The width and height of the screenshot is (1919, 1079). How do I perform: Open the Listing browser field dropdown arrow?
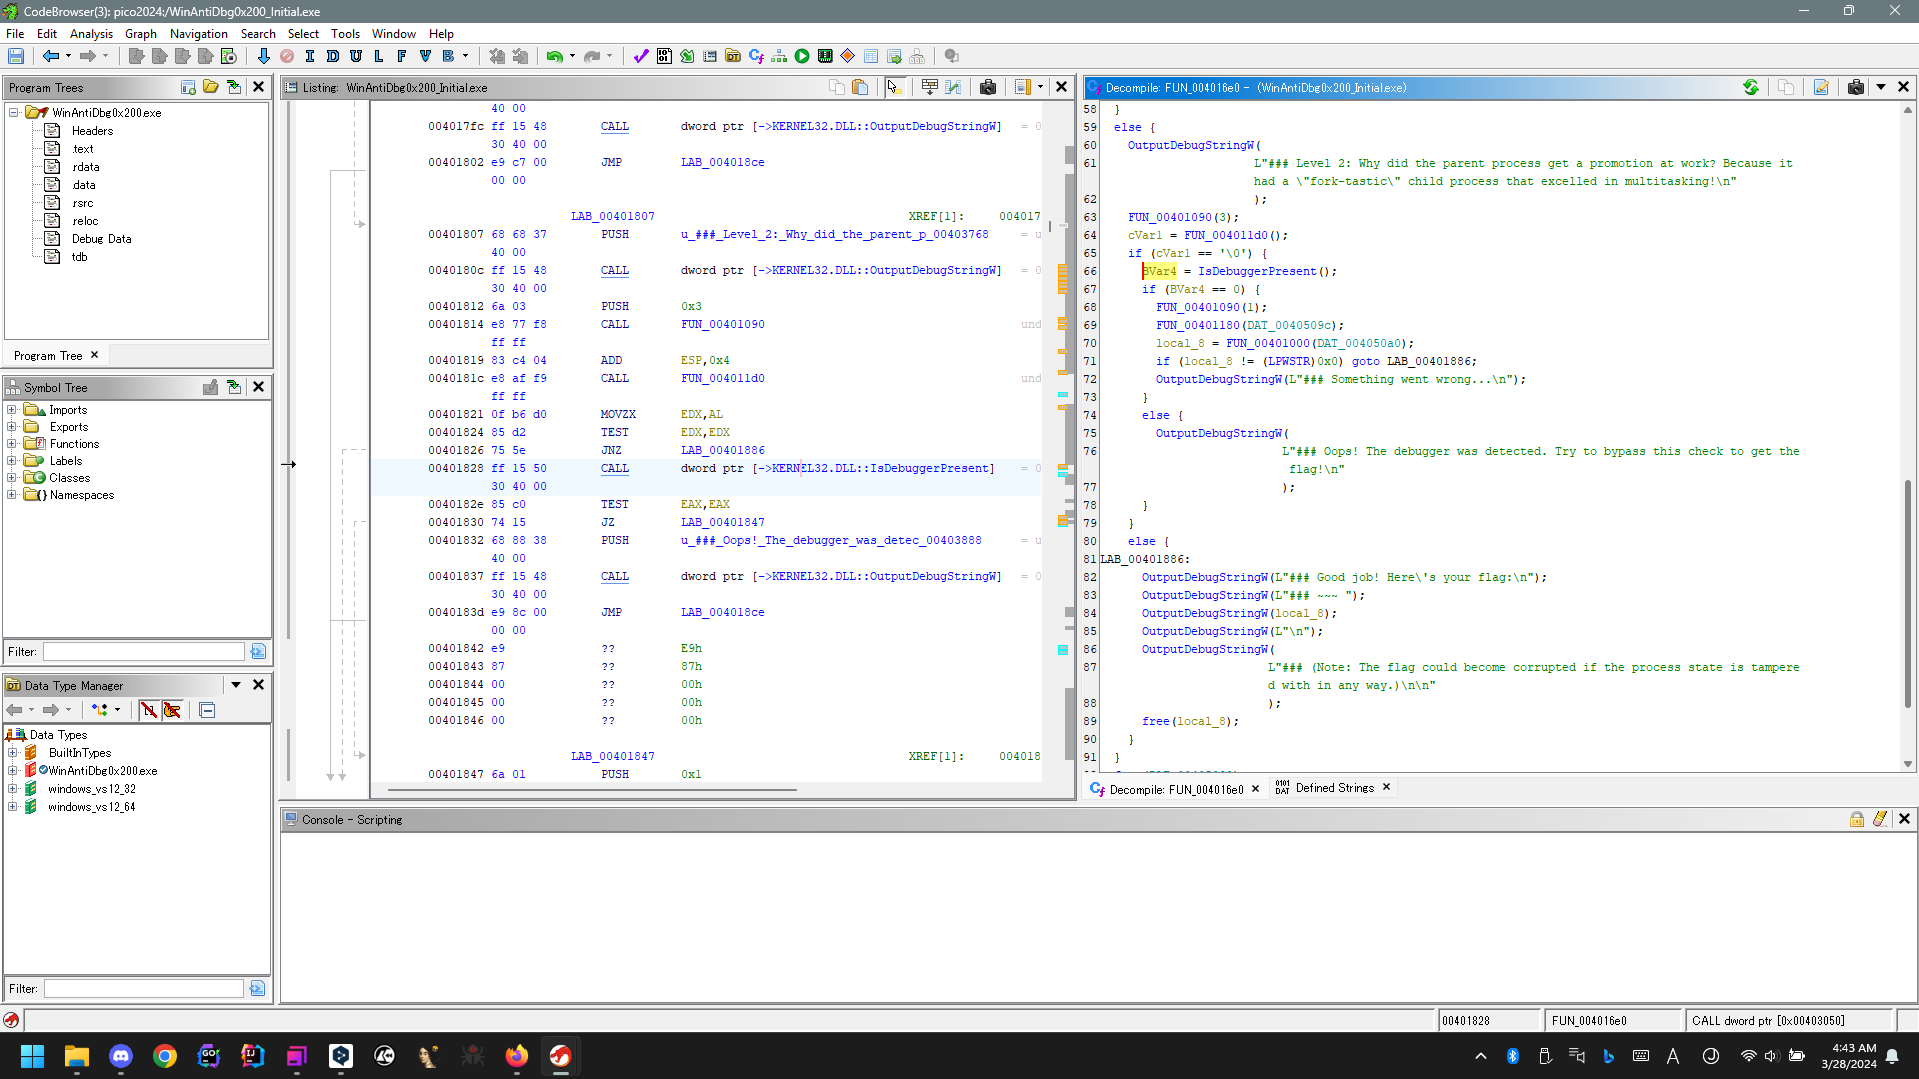pyautogui.click(x=1040, y=87)
